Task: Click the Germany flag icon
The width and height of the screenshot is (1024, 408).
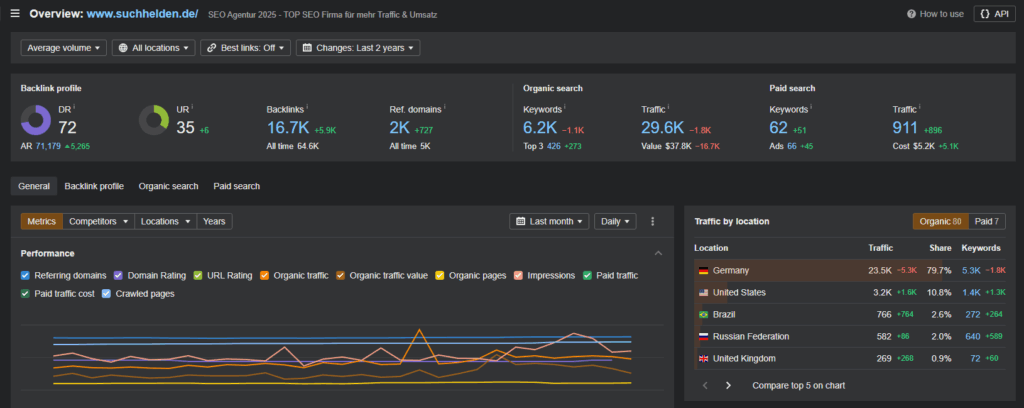Action: 703,270
